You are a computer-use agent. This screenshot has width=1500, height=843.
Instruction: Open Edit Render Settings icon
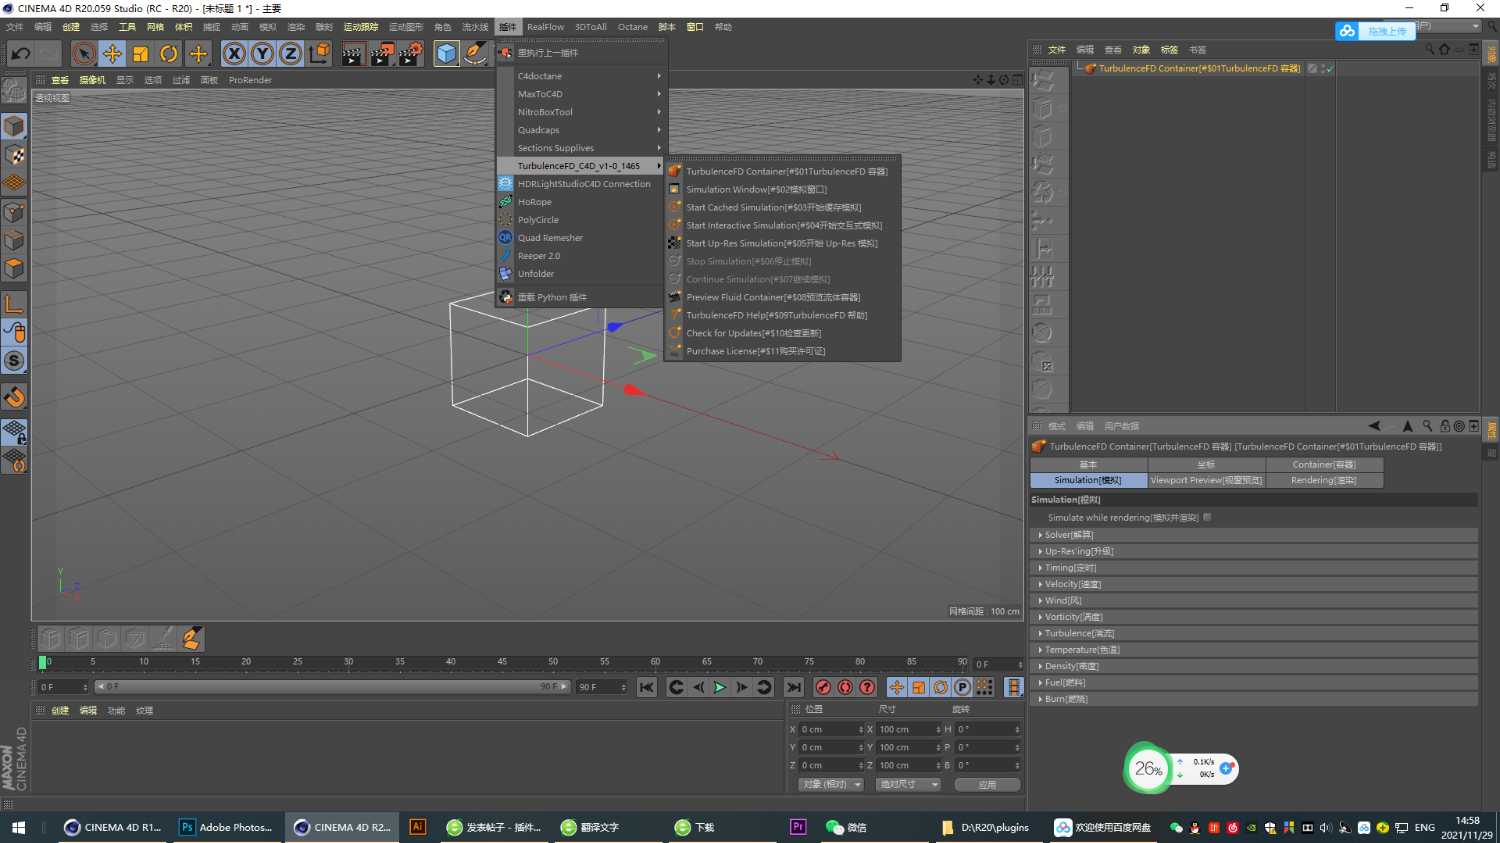point(410,53)
